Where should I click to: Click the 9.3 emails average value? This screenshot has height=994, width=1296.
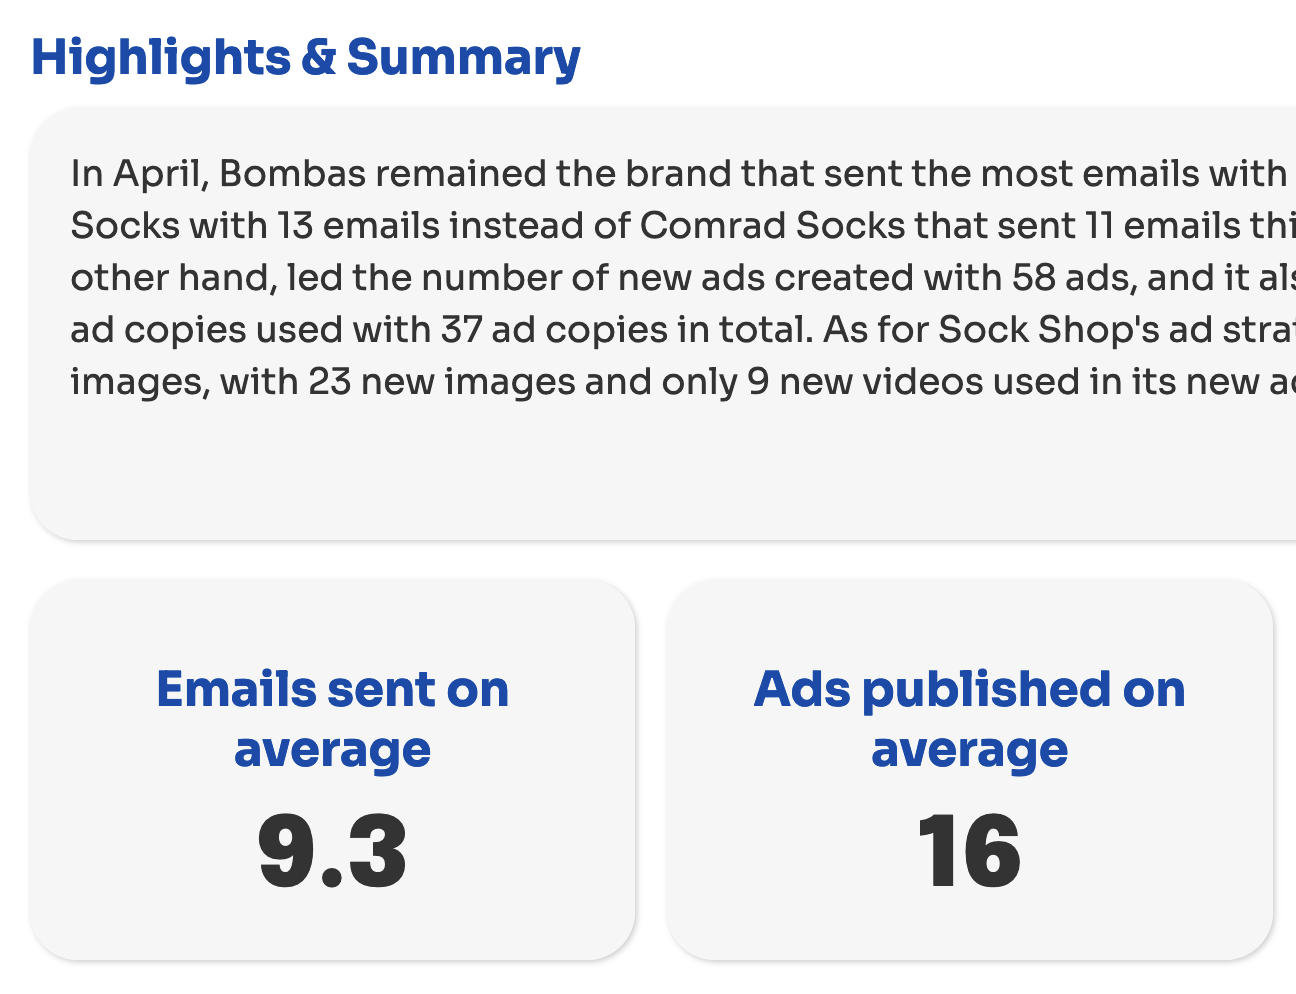332,853
